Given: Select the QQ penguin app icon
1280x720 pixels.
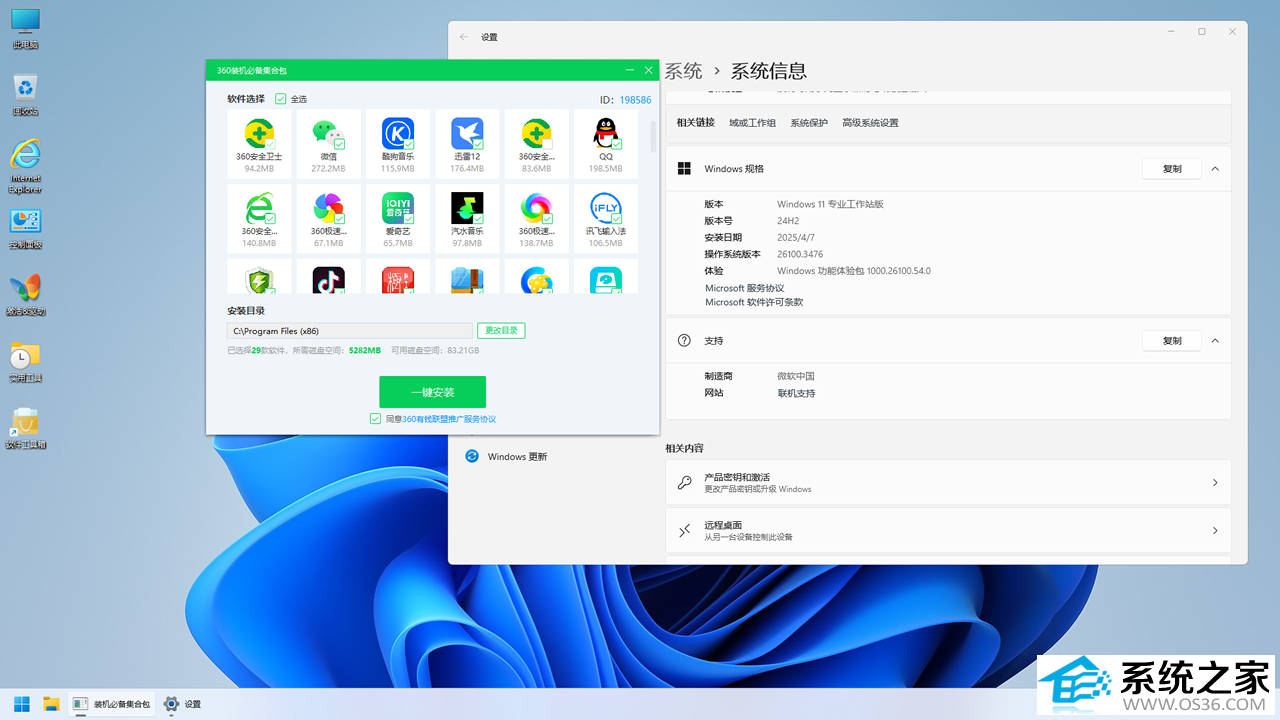Looking at the screenshot, I should 606,134.
